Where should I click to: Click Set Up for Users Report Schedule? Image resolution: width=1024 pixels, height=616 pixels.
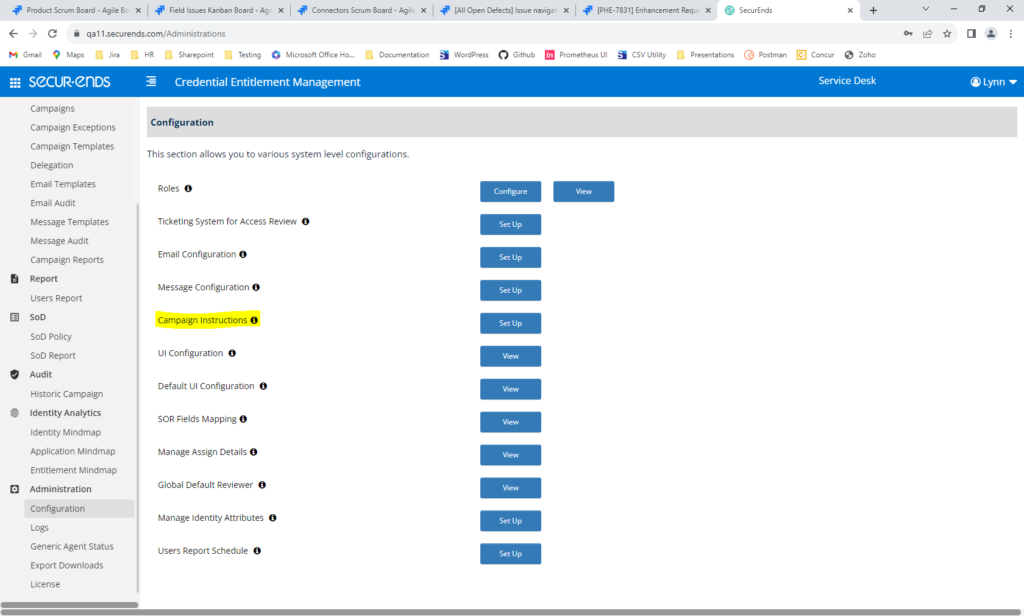pos(511,554)
